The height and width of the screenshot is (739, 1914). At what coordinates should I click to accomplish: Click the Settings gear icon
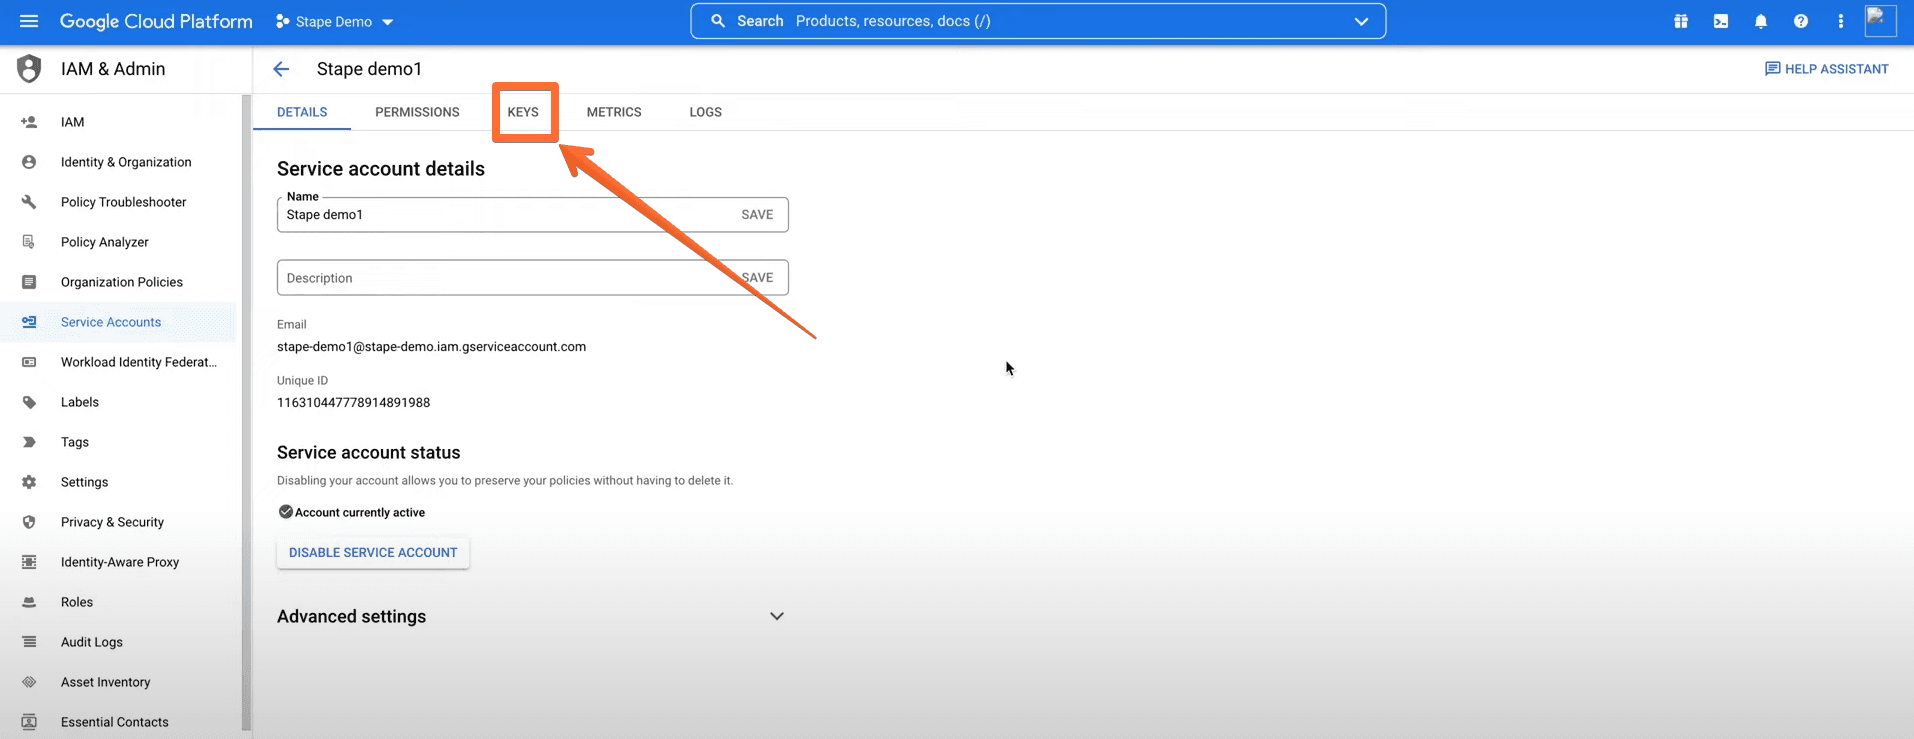[29, 482]
